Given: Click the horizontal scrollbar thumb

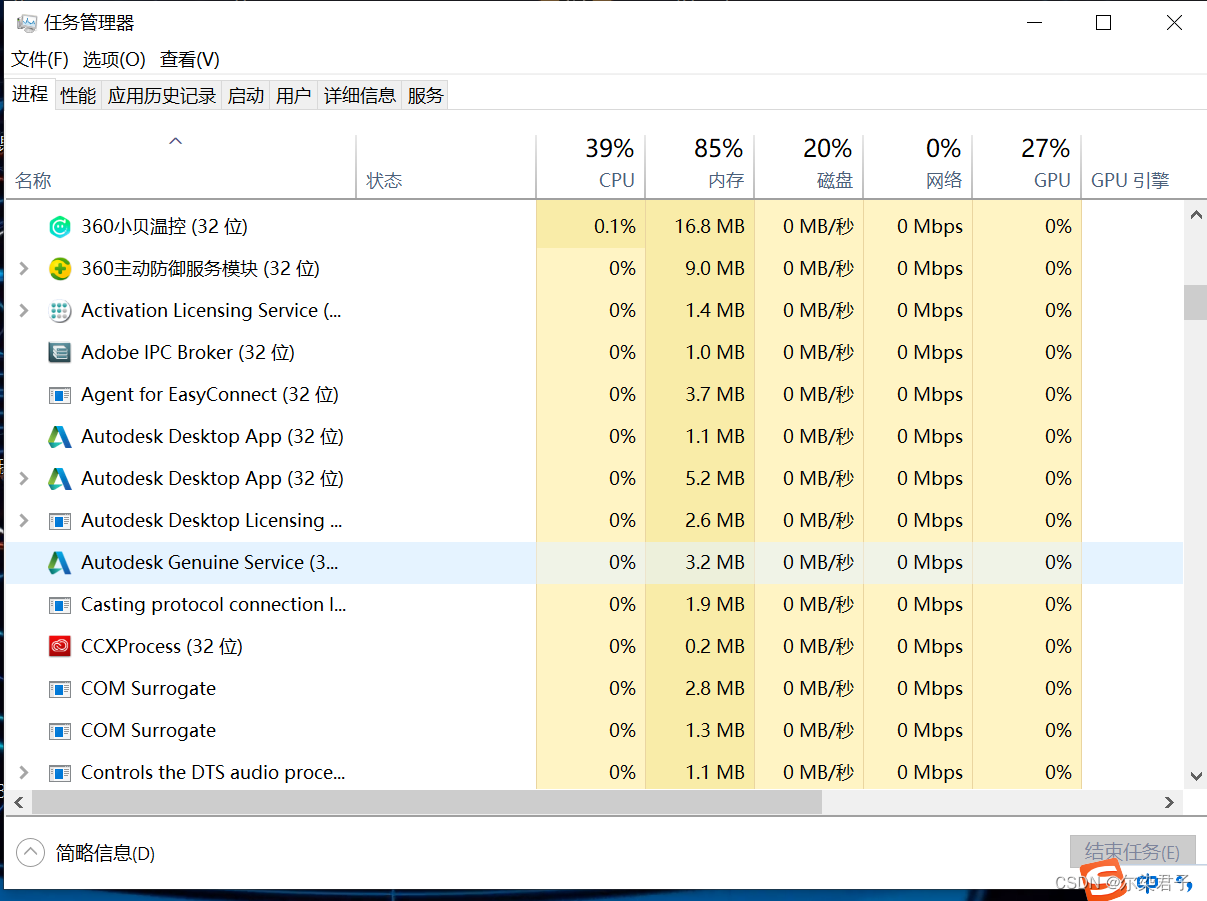Looking at the screenshot, I should click(x=427, y=802).
